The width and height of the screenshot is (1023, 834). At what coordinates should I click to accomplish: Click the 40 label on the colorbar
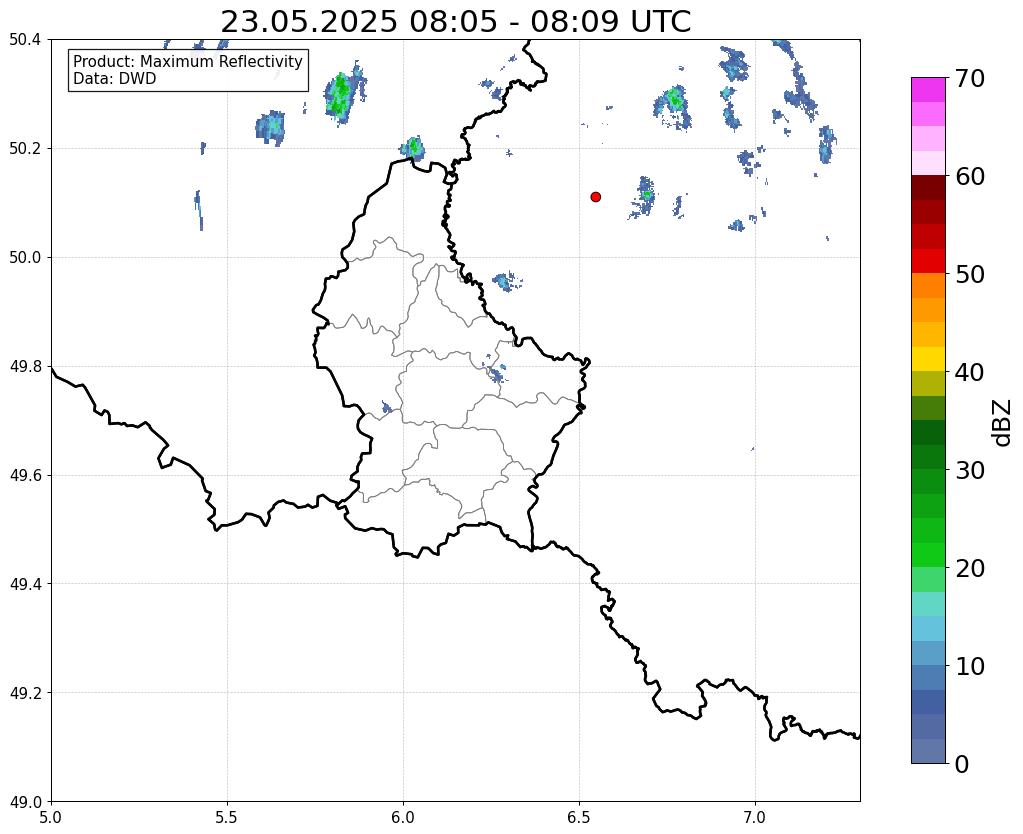[x=970, y=372]
